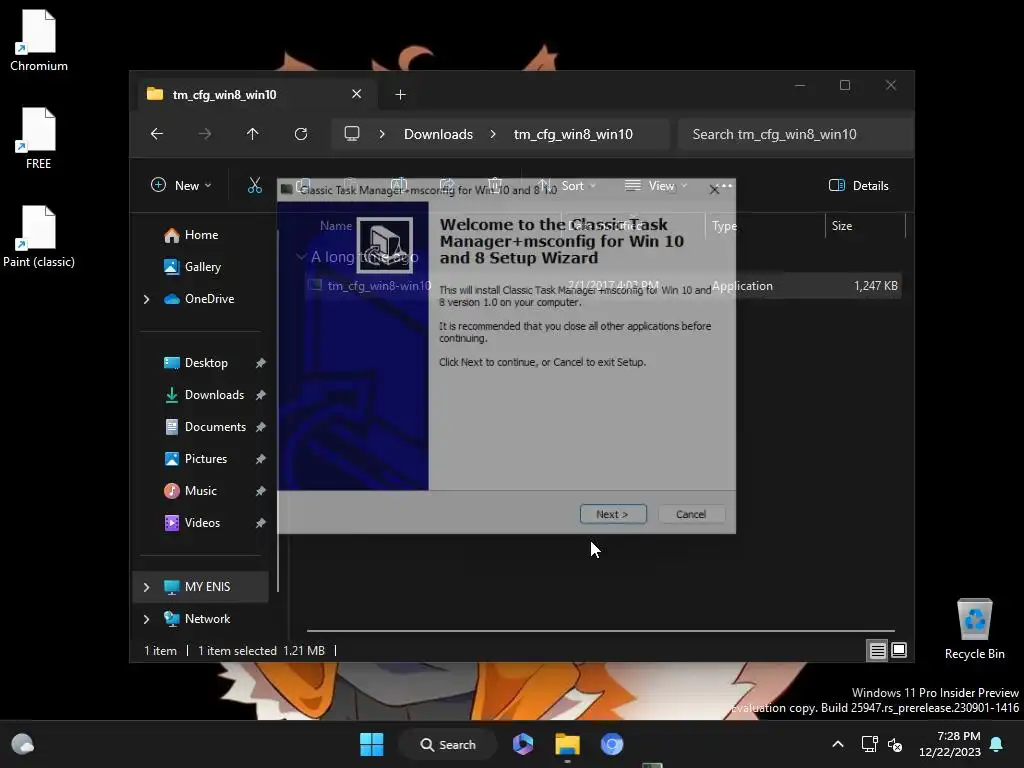This screenshot has height=768, width=1024.
Task: Open a new Explorer tab
Action: (400, 95)
